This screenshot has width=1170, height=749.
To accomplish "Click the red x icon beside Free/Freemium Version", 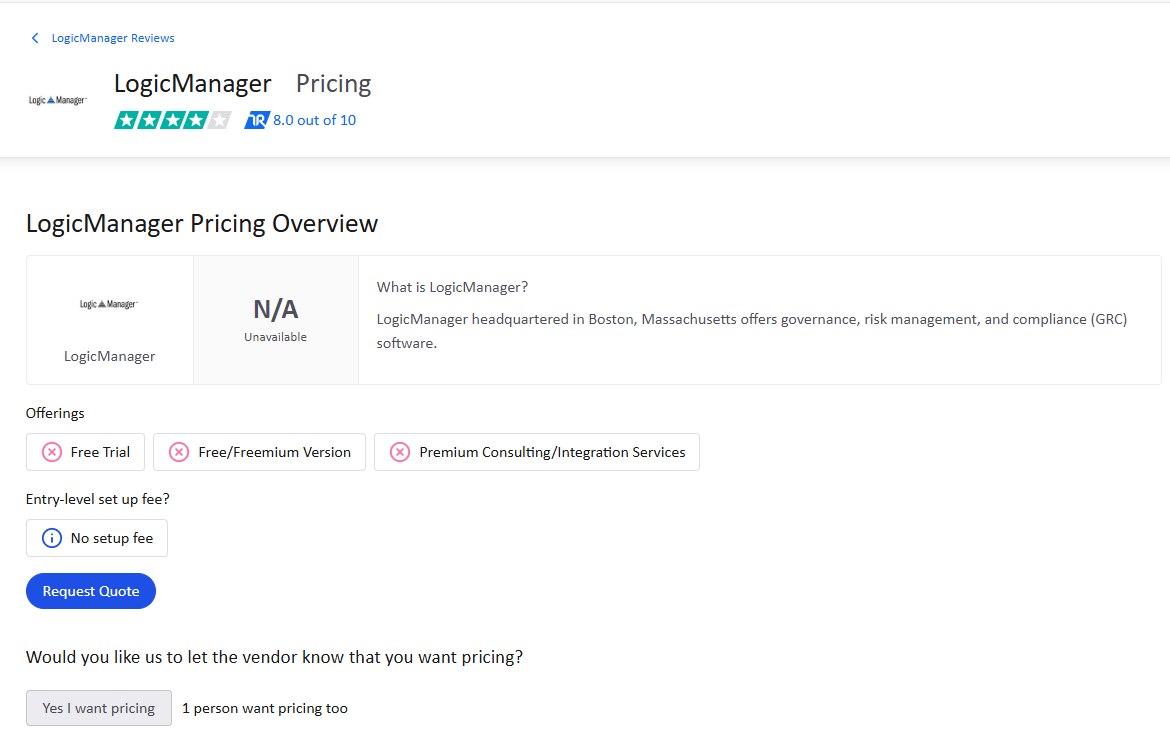I will (179, 452).
